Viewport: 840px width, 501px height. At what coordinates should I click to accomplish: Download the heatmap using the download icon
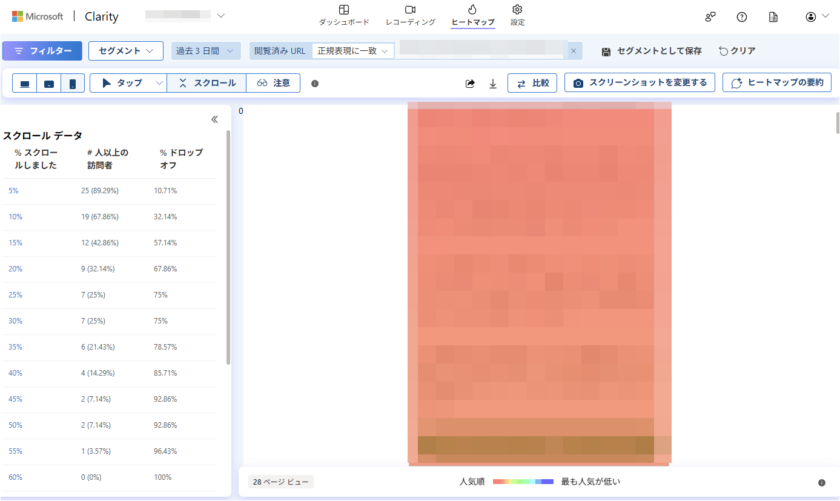coord(492,84)
